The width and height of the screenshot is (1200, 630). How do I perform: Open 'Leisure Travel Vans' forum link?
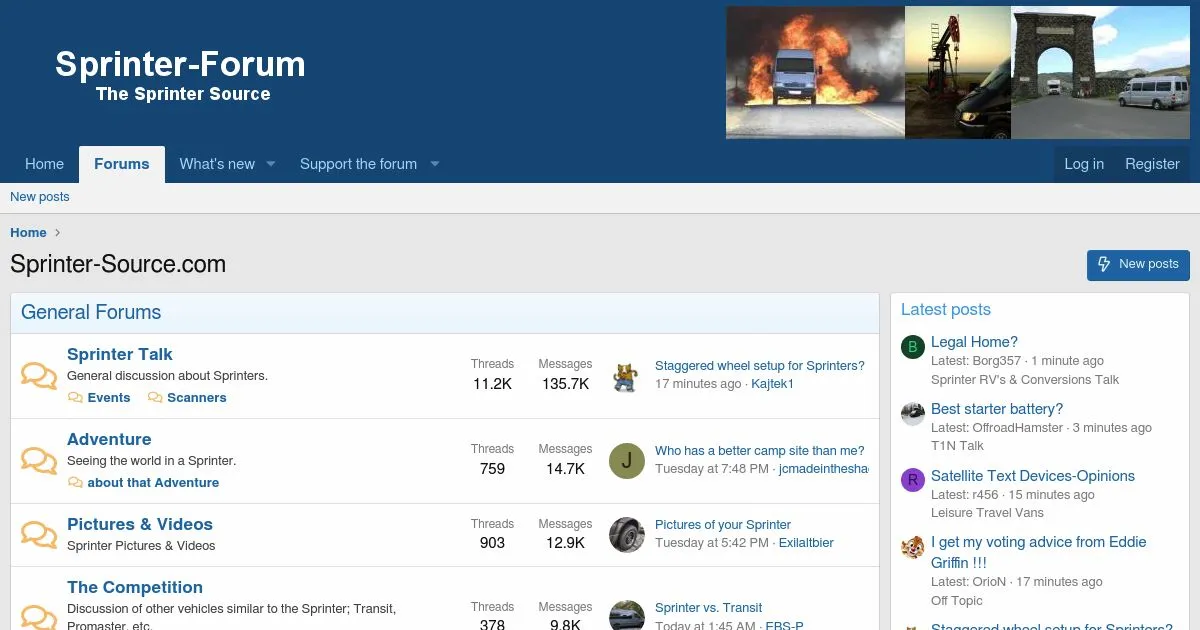click(x=987, y=513)
